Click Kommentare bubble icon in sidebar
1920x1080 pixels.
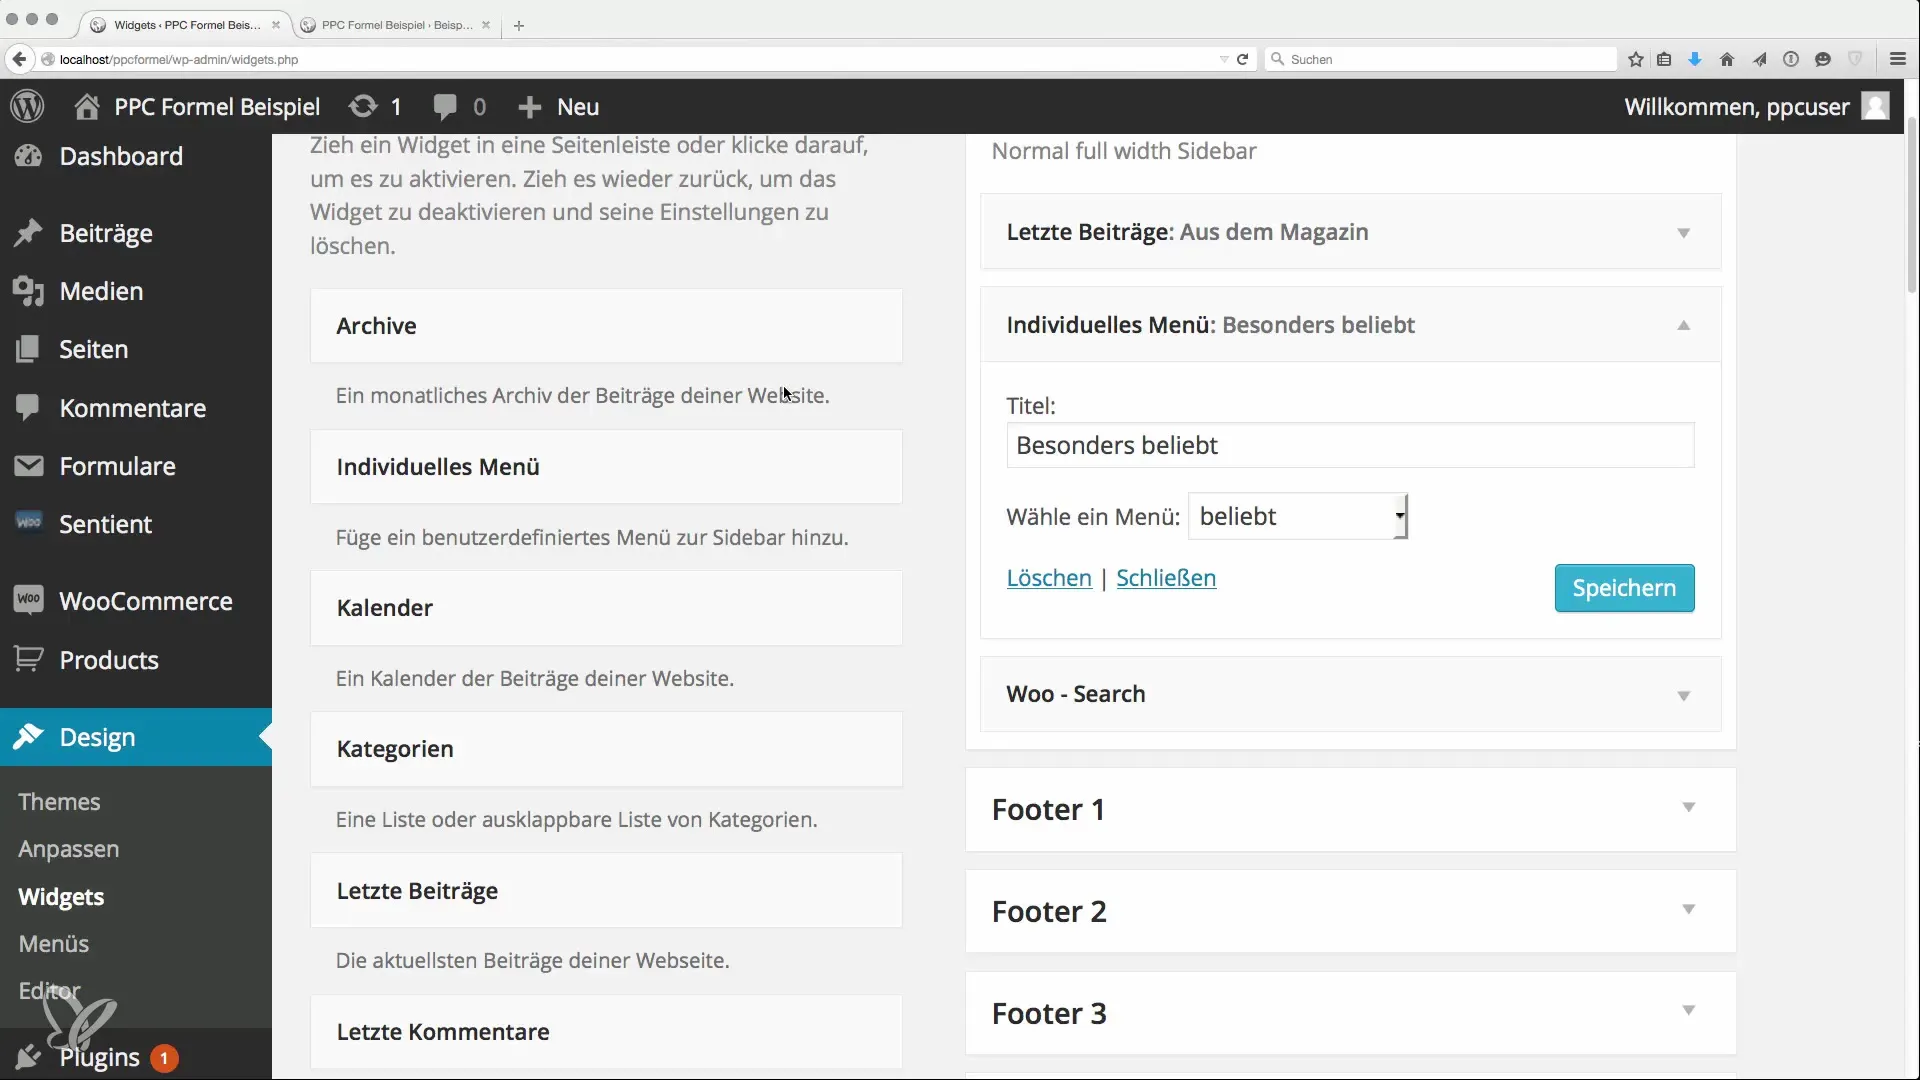[28, 407]
